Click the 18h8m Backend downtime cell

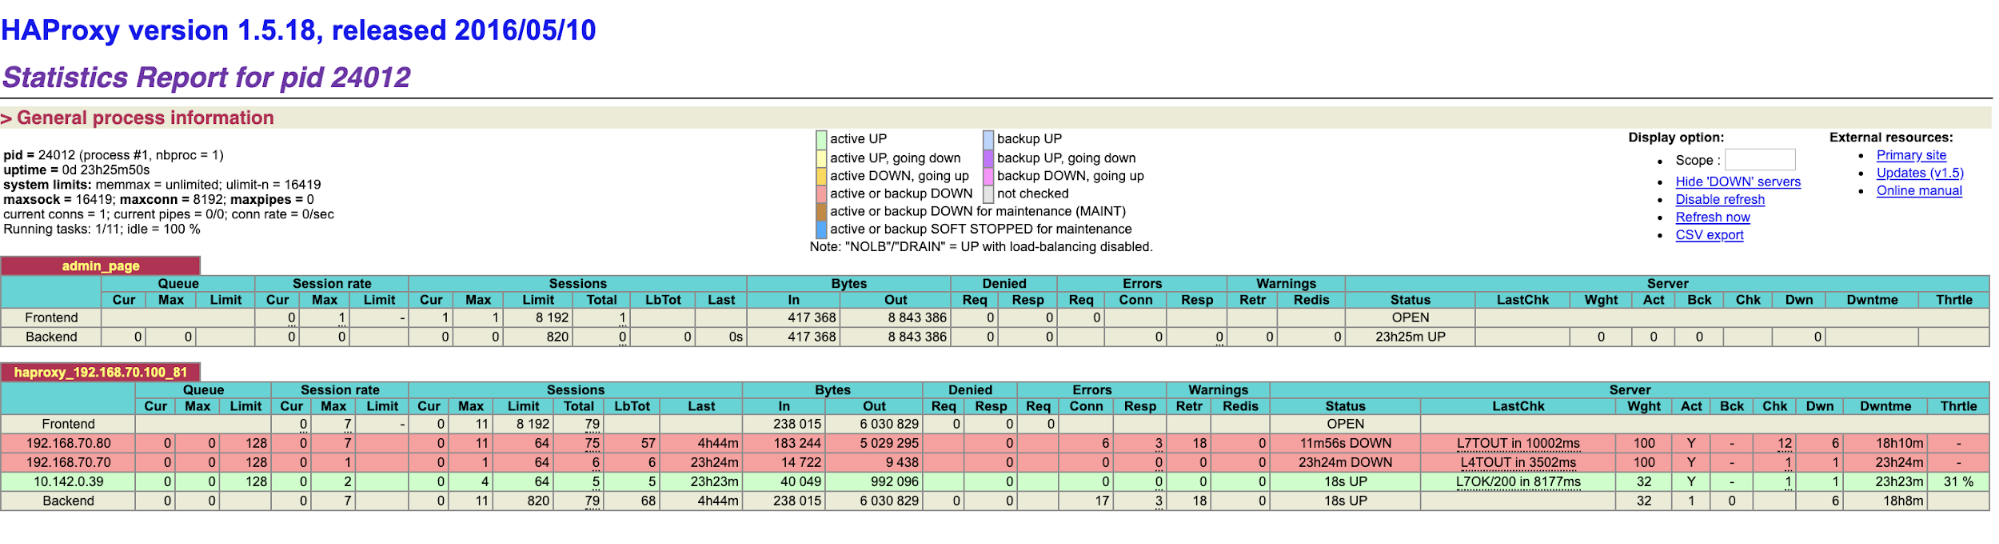1885,501
